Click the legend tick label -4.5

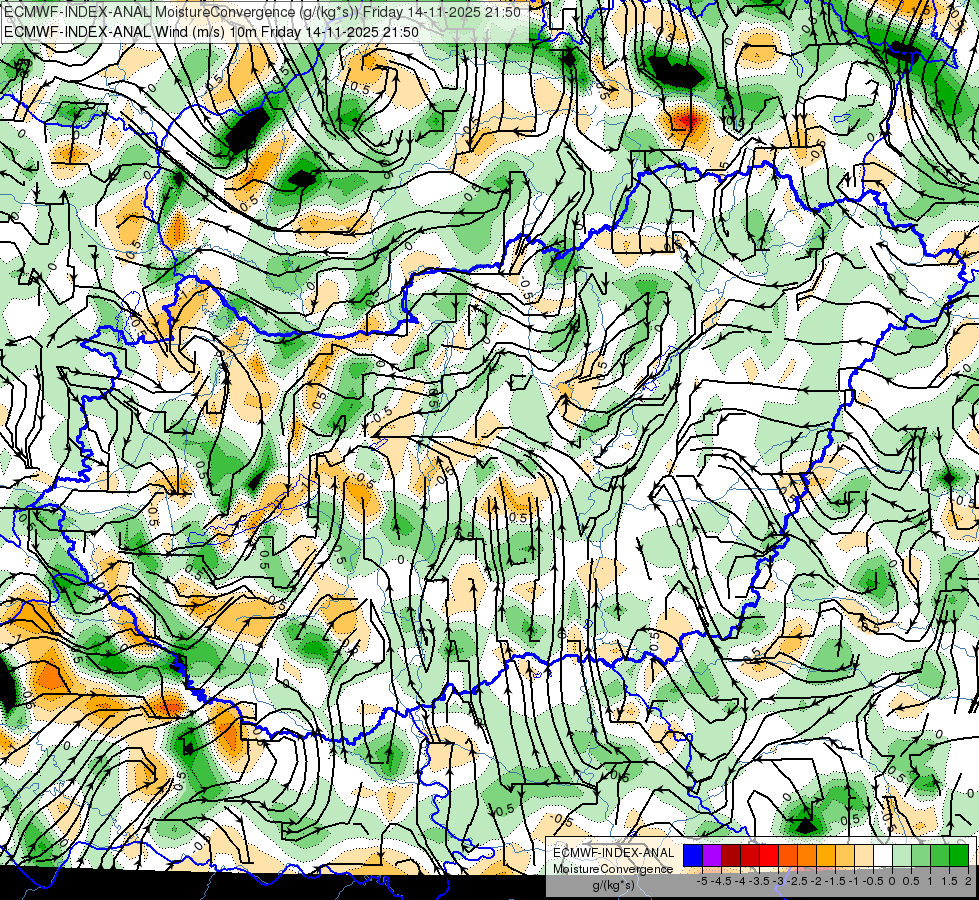[721, 881]
